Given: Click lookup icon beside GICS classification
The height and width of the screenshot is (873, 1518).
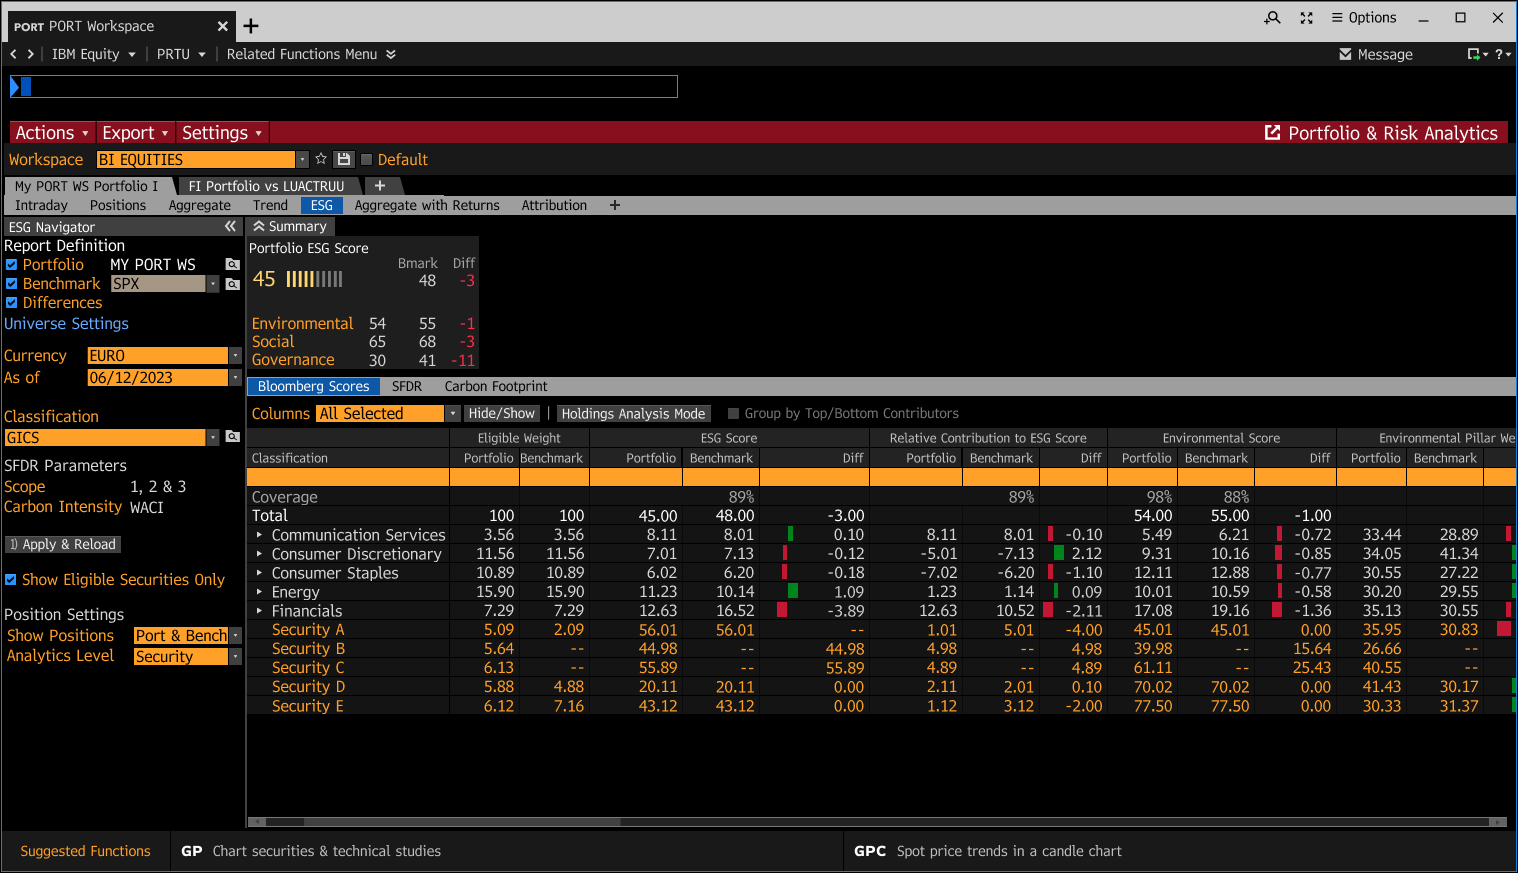Looking at the screenshot, I should coord(232,437).
